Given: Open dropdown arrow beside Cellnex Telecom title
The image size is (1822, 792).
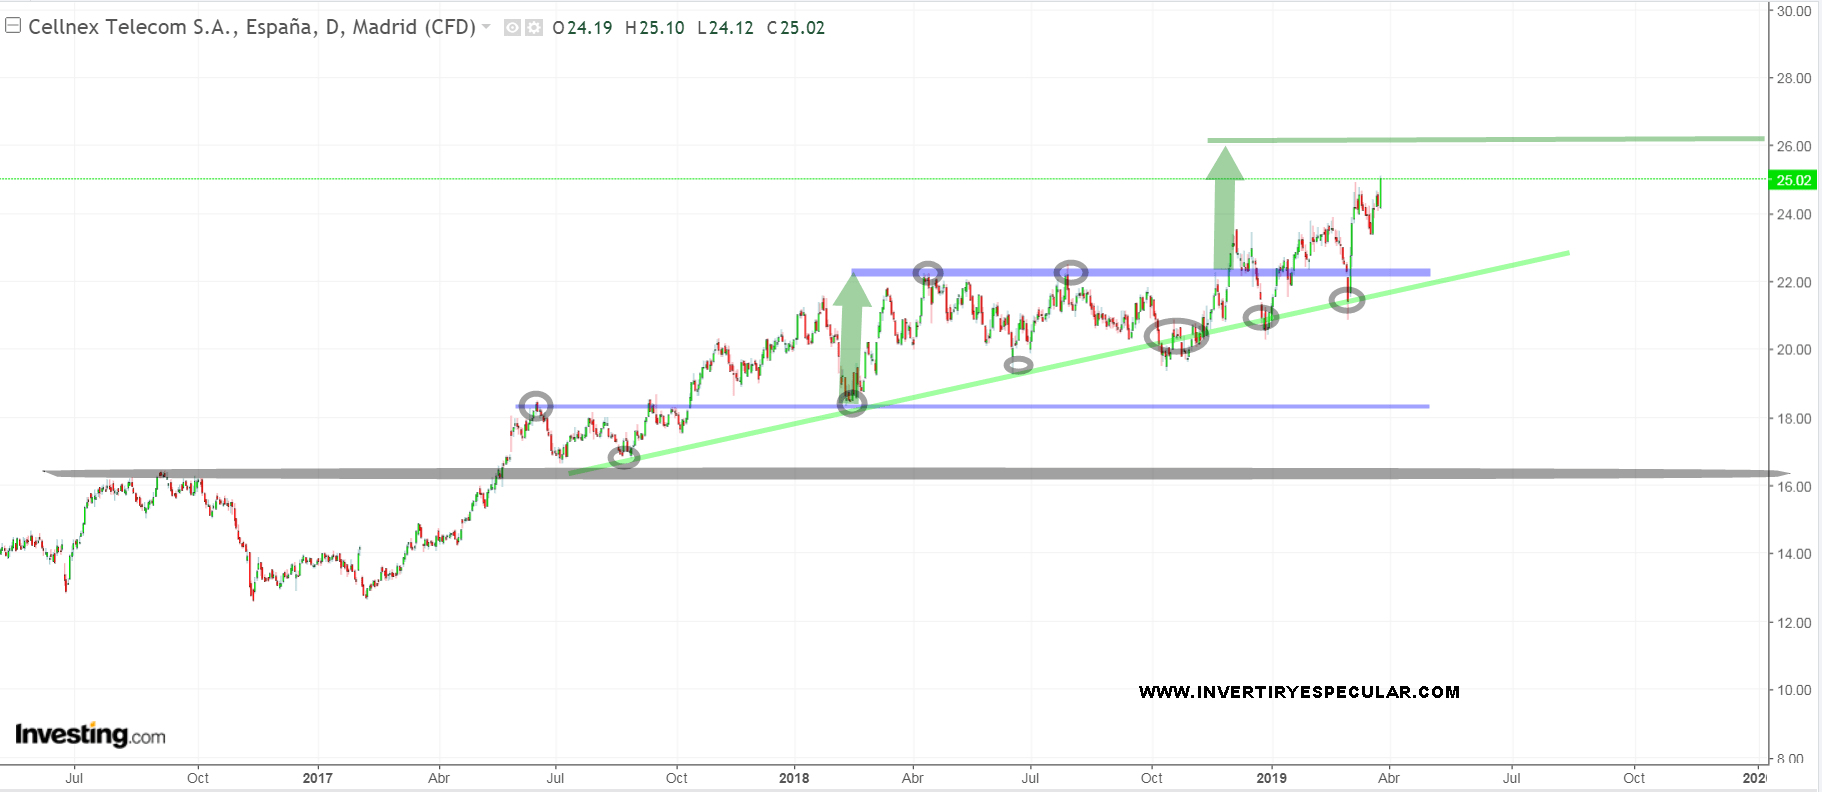Looking at the screenshot, I should [486, 27].
